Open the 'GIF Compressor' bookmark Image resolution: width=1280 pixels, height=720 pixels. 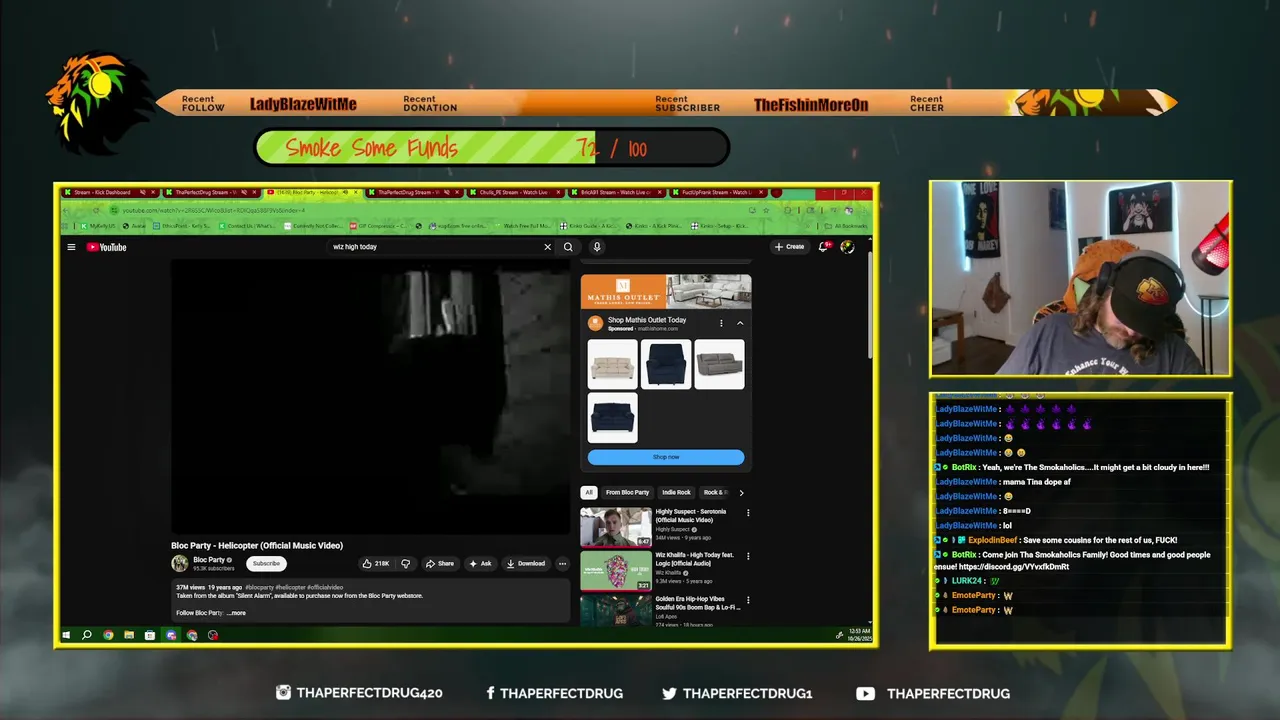coord(378,226)
